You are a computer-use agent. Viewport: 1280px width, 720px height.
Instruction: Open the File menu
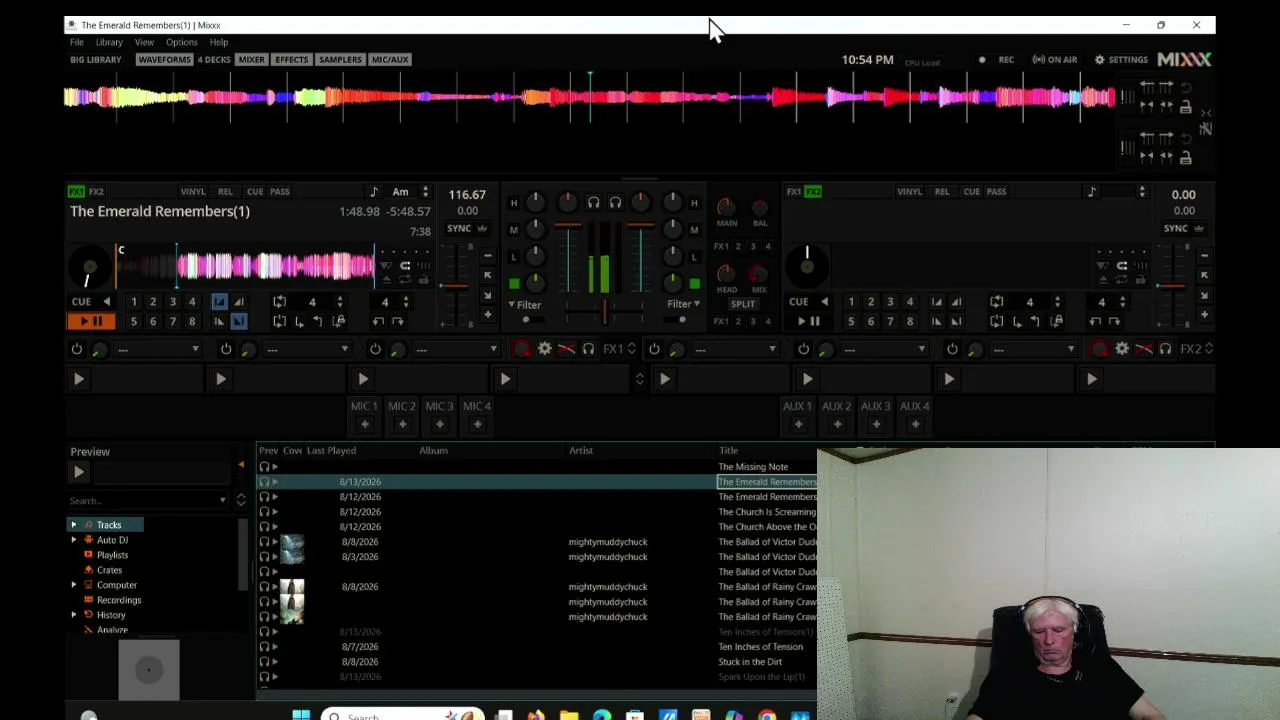[x=77, y=43]
